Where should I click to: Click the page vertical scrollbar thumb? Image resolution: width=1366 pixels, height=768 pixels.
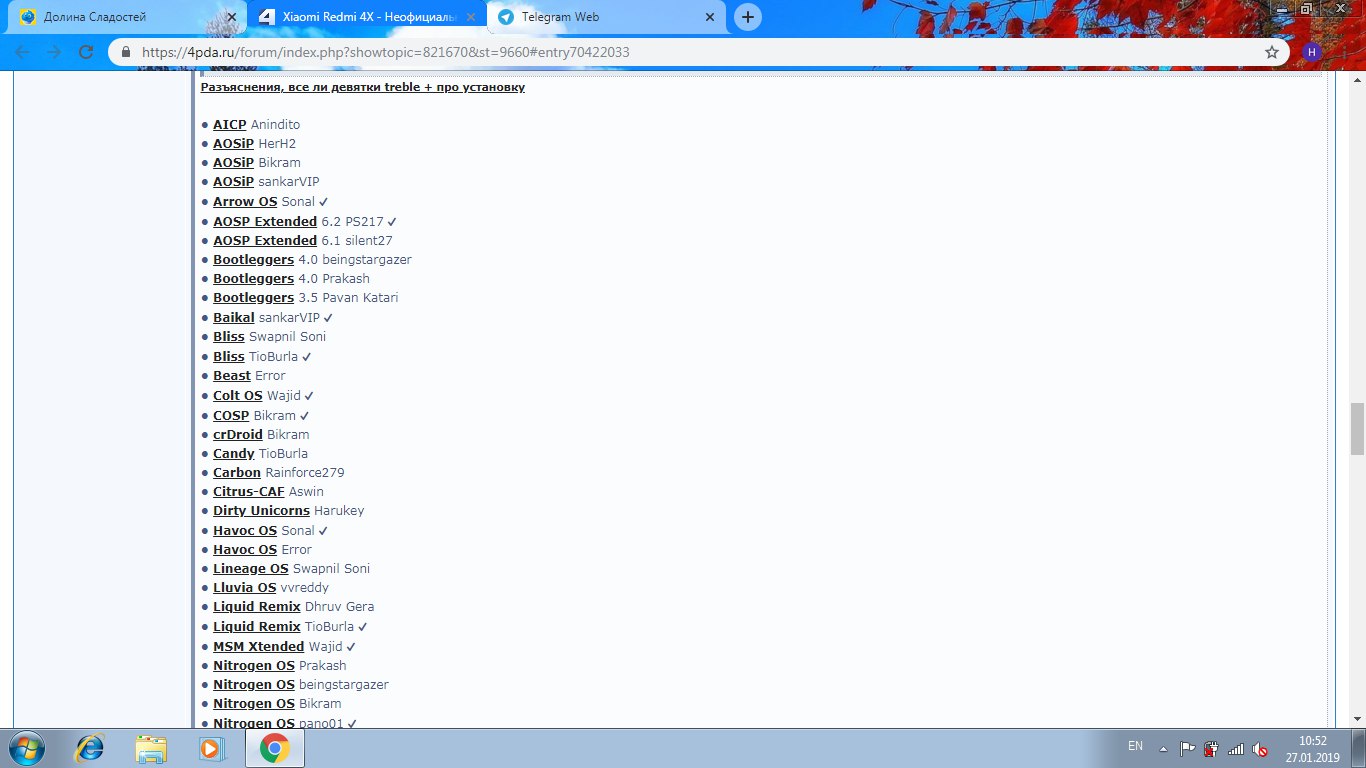tap(1357, 429)
